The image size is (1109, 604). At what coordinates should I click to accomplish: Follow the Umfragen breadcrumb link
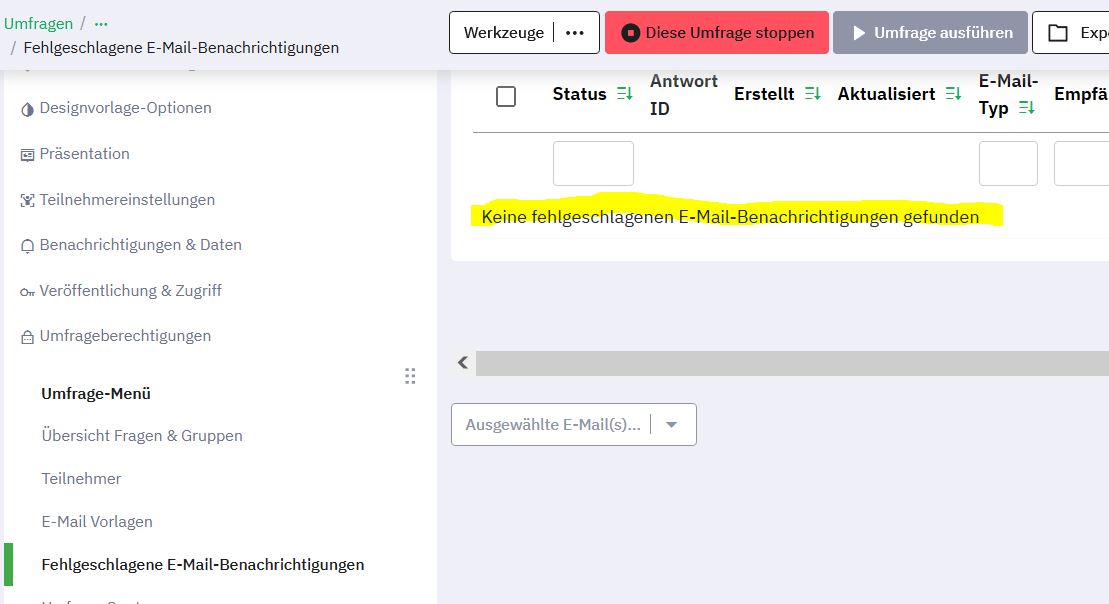tap(38, 23)
